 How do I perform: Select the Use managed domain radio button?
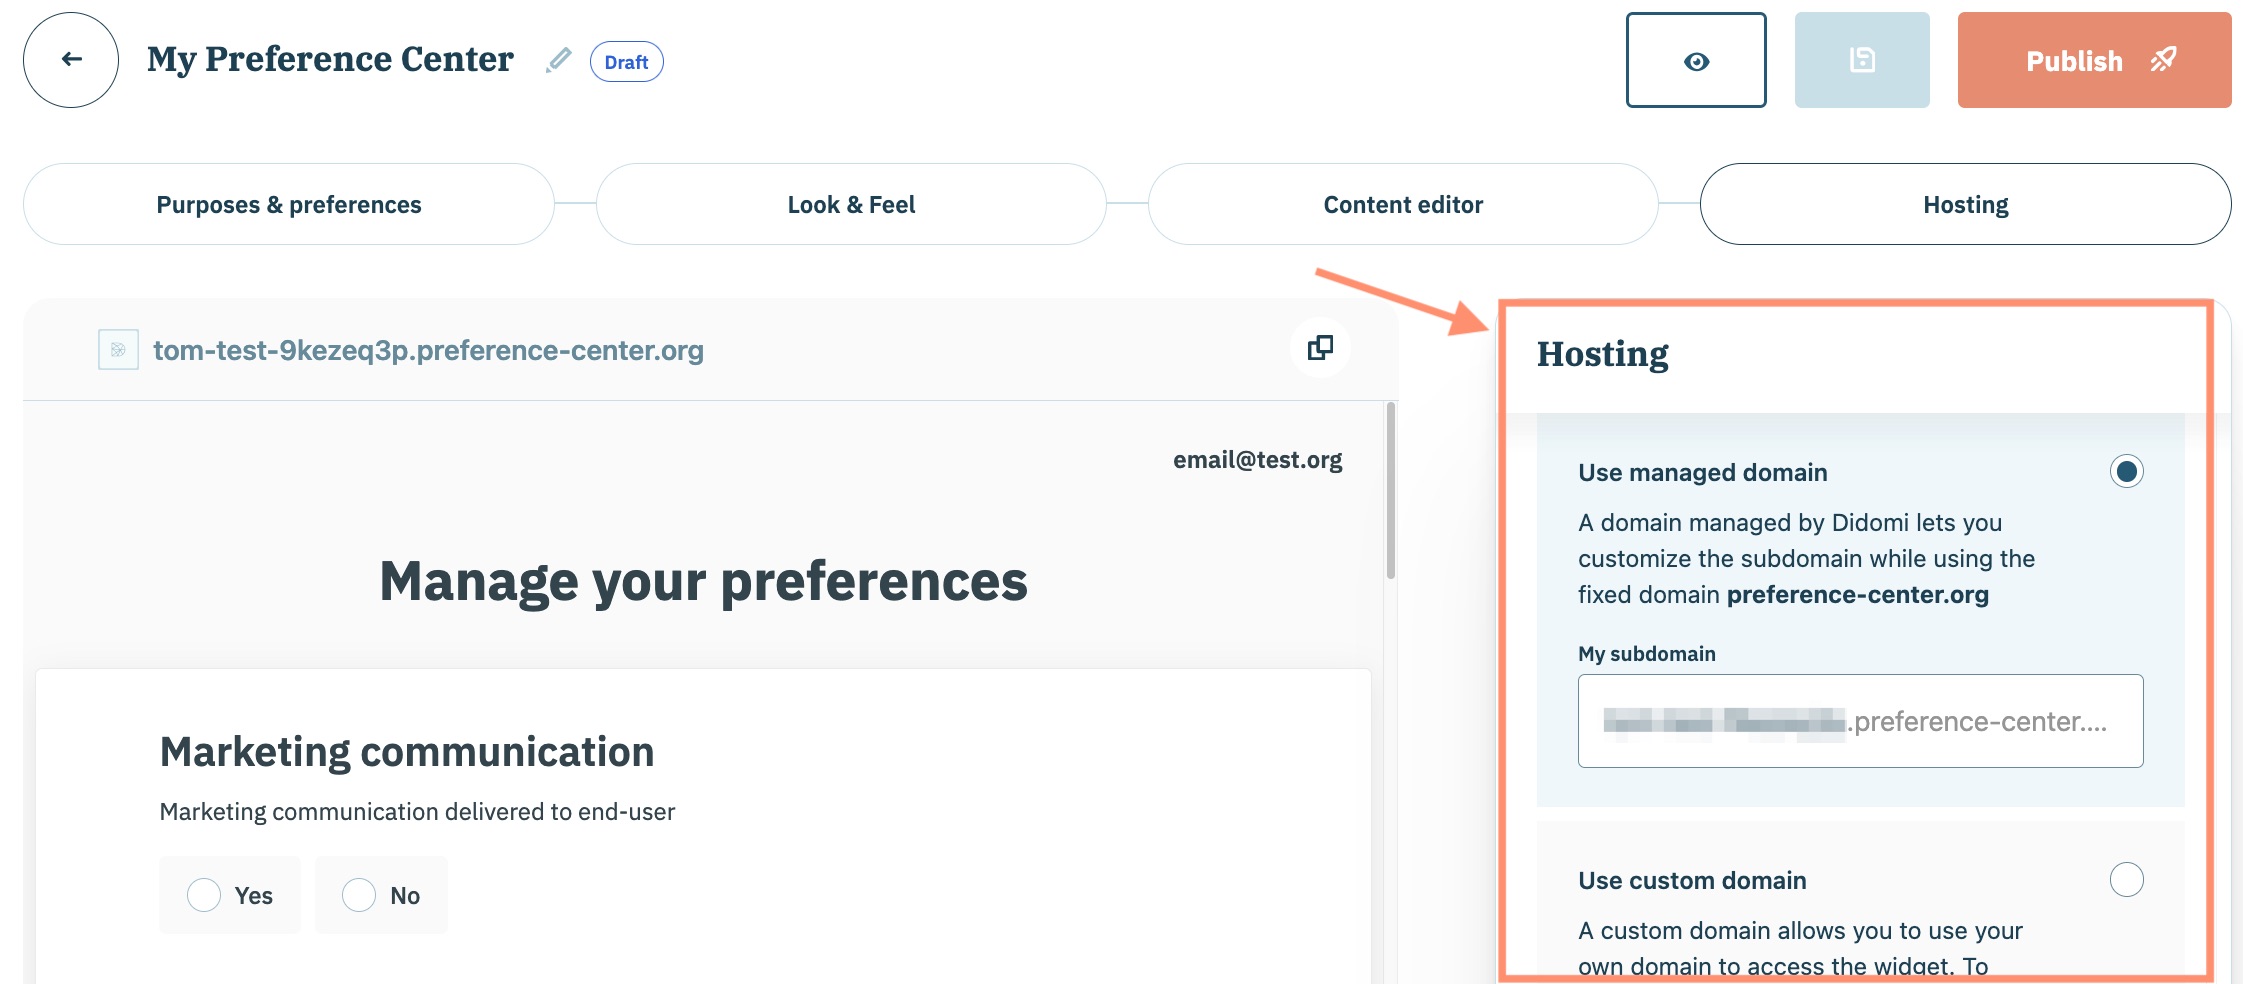(2125, 471)
